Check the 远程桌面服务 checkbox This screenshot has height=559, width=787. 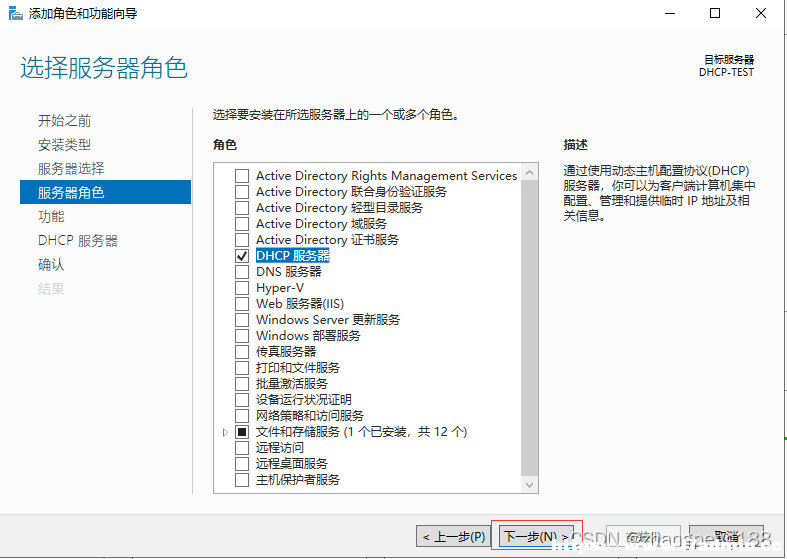(242, 464)
